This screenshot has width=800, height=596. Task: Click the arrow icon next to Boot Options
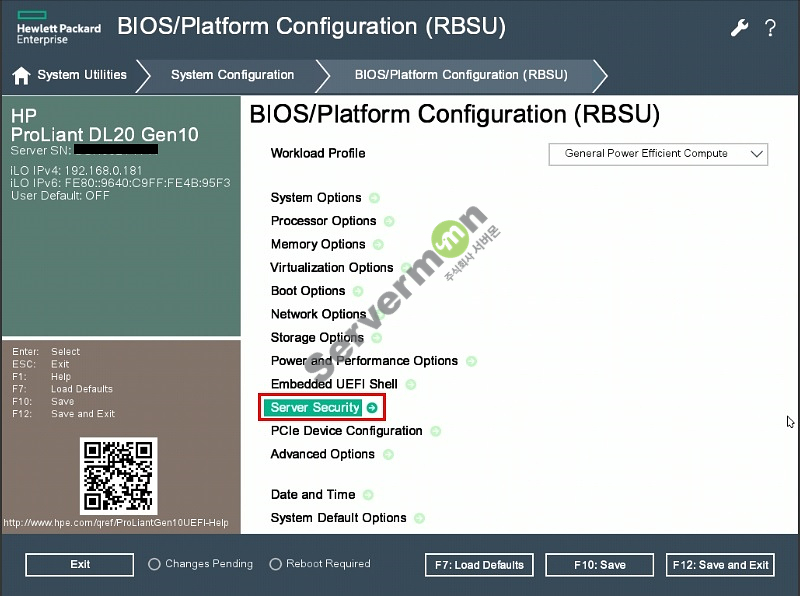coord(358,291)
